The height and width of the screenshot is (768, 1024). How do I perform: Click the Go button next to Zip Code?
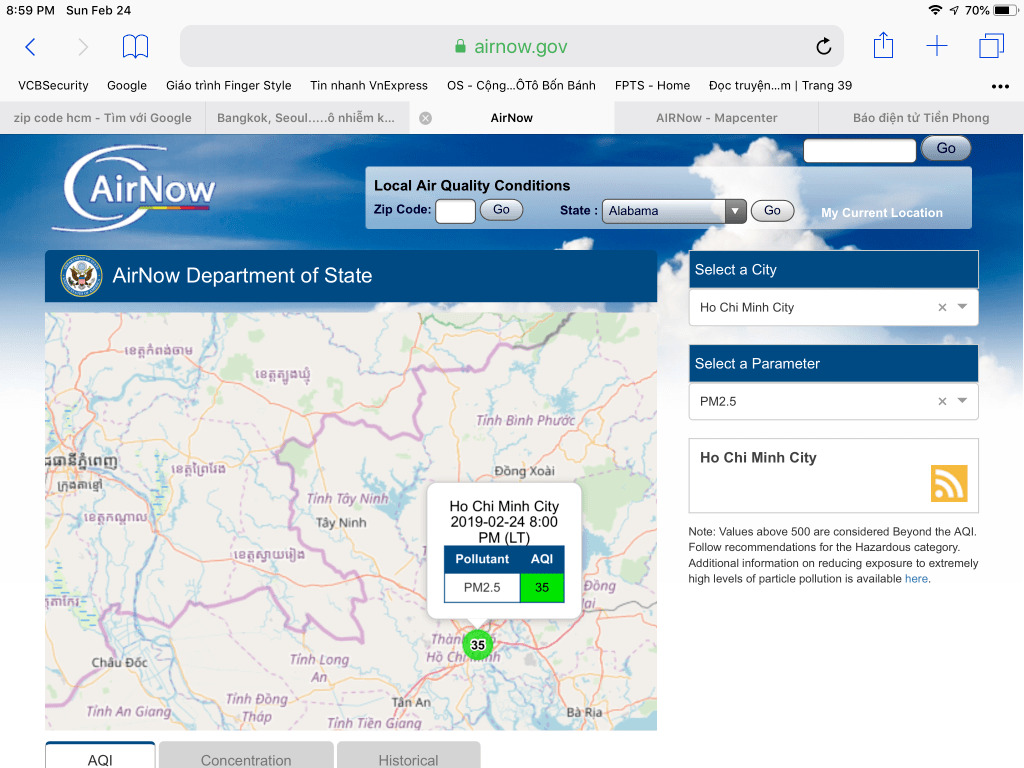(x=501, y=210)
